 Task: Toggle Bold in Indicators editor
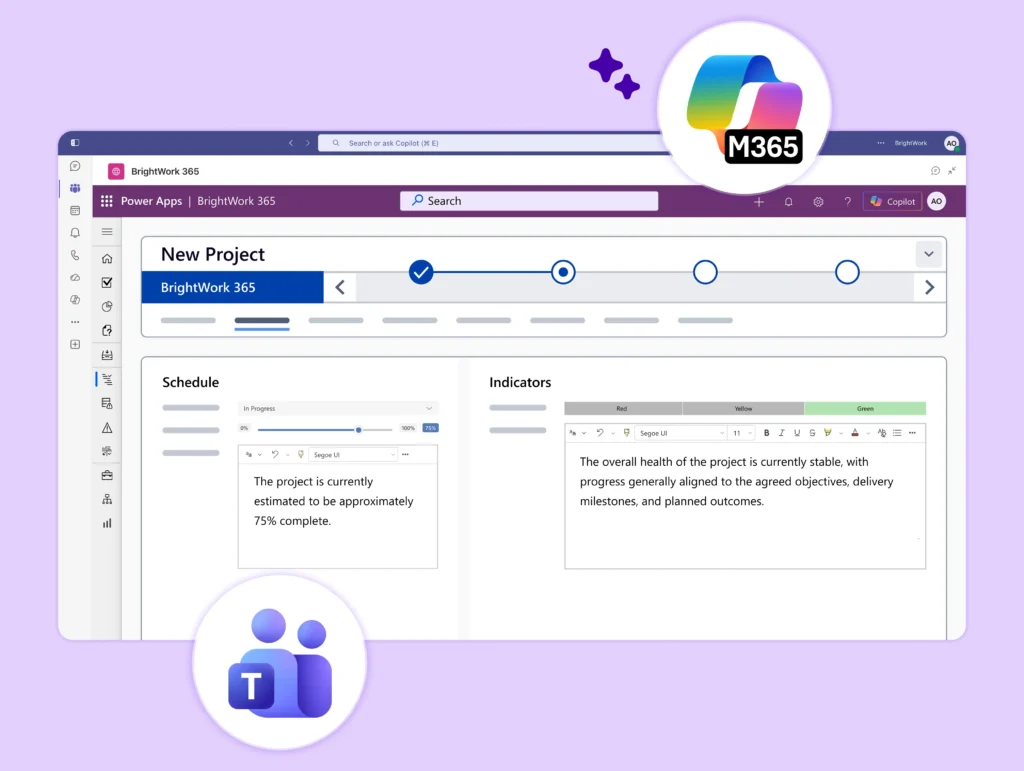766,433
